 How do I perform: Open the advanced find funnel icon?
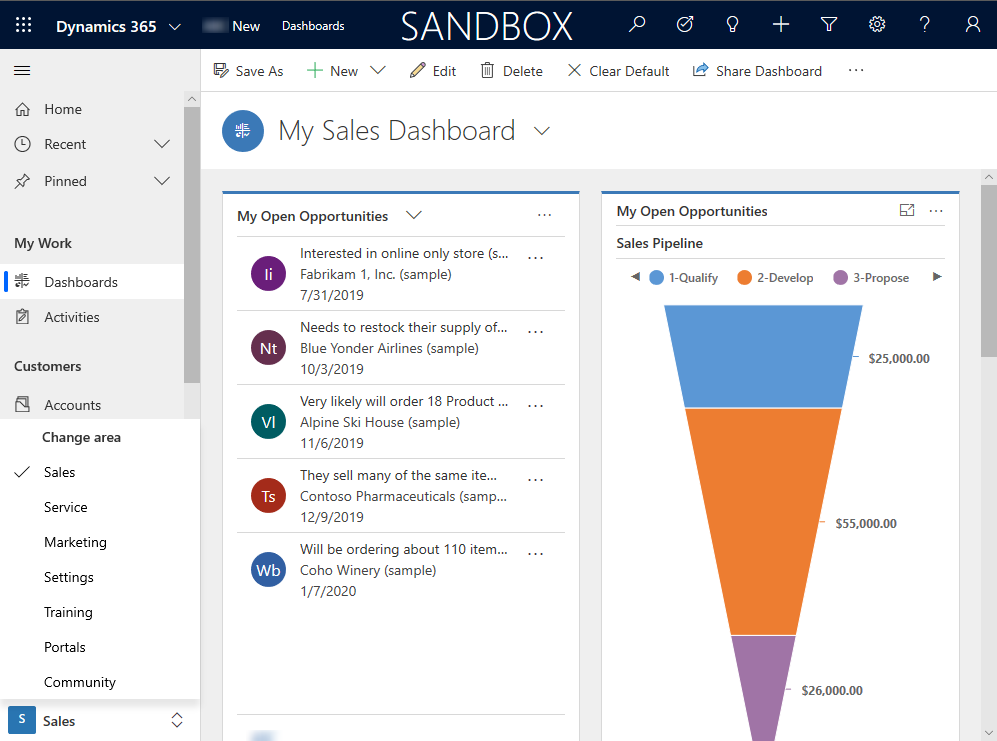coord(829,25)
